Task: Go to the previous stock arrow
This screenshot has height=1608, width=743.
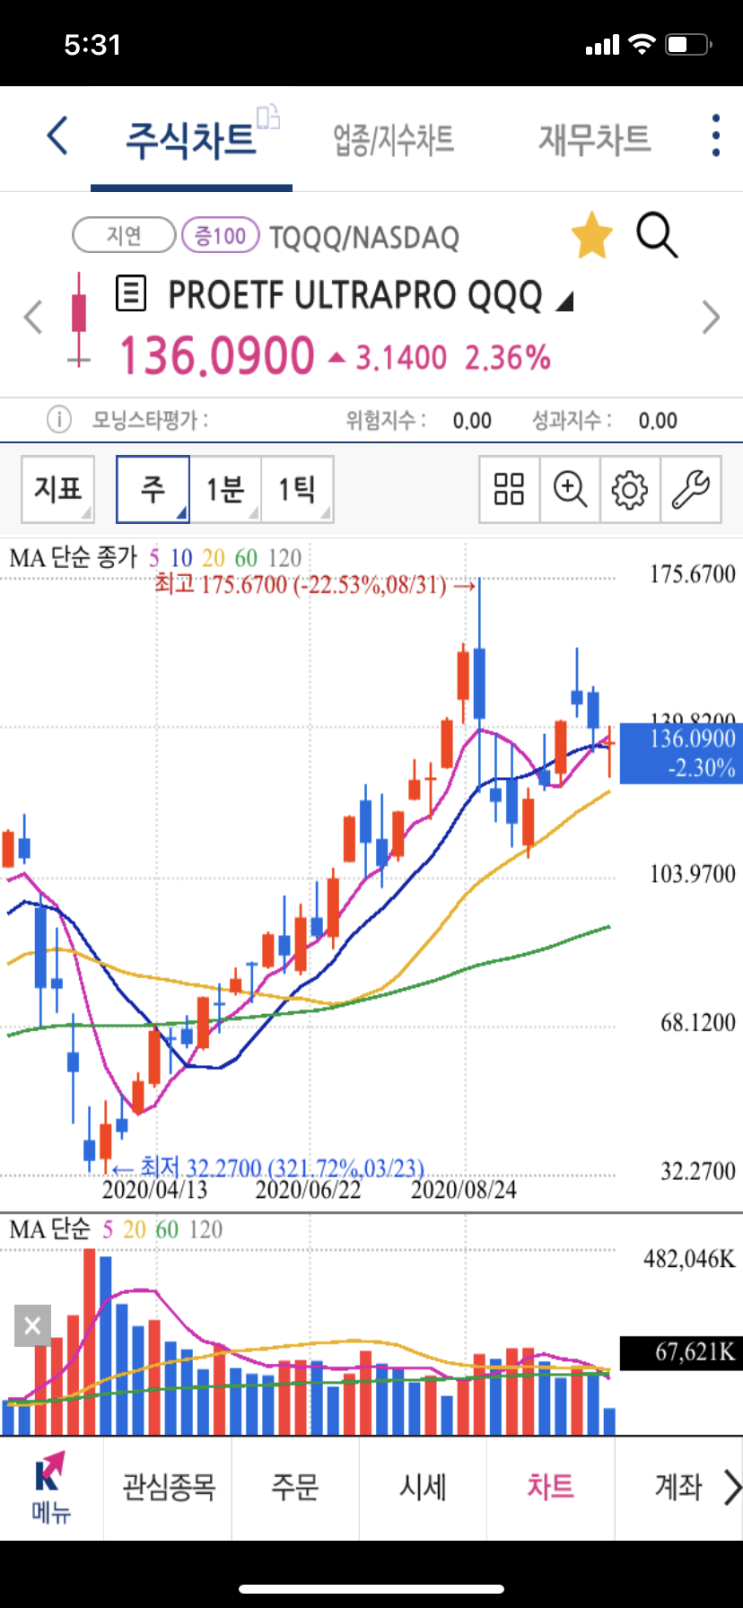Action: point(33,318)
